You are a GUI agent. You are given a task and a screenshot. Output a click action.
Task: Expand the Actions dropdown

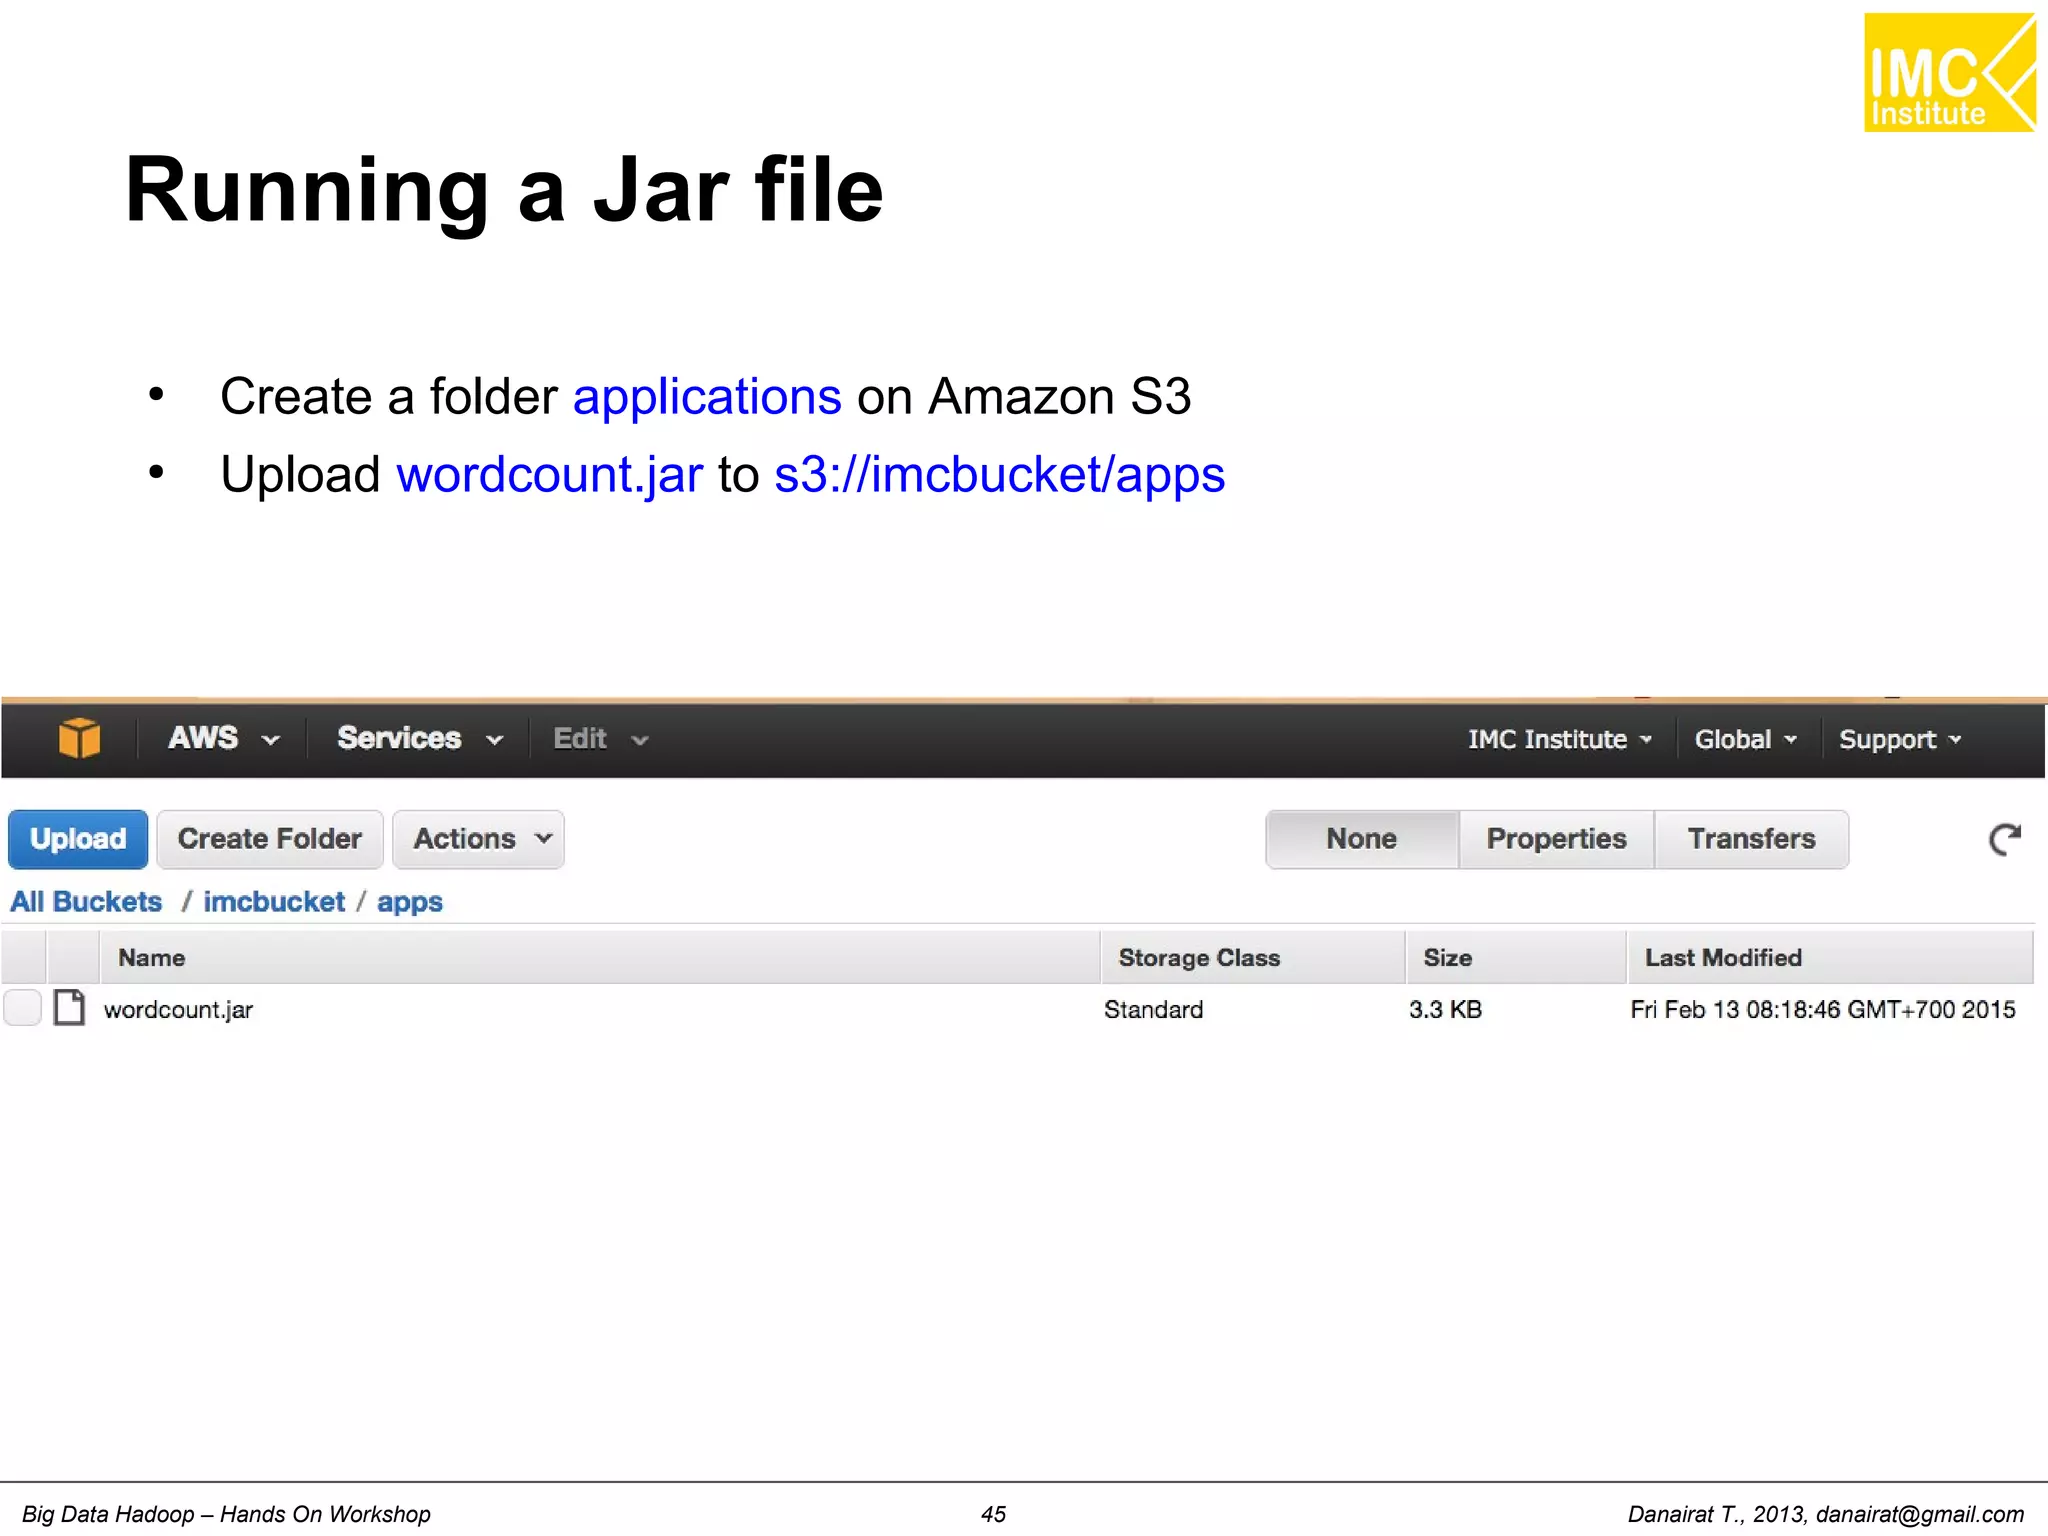(479, 839)
